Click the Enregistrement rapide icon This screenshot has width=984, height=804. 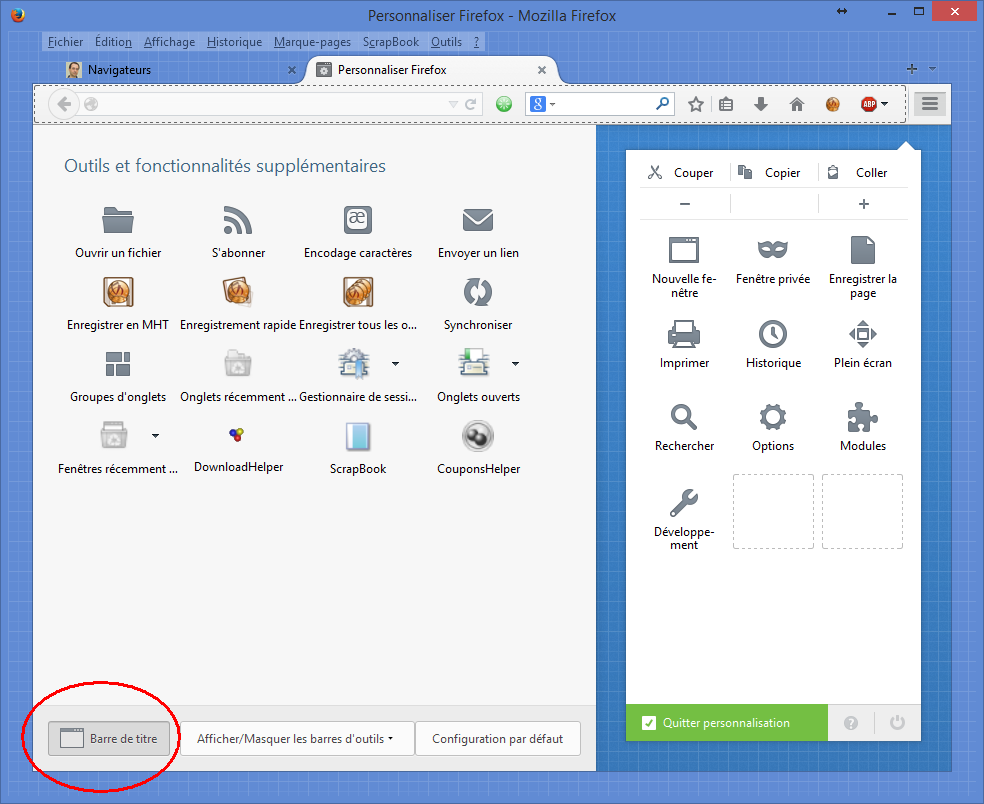(238, 292)
